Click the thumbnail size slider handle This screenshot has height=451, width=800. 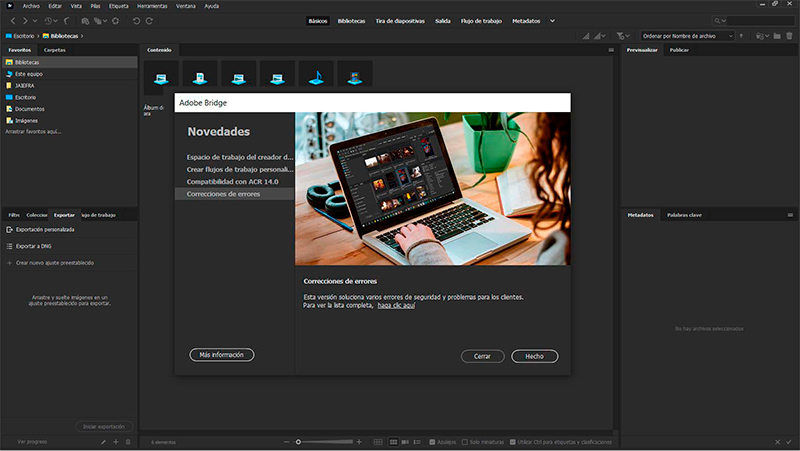click(x=298, y=441)
